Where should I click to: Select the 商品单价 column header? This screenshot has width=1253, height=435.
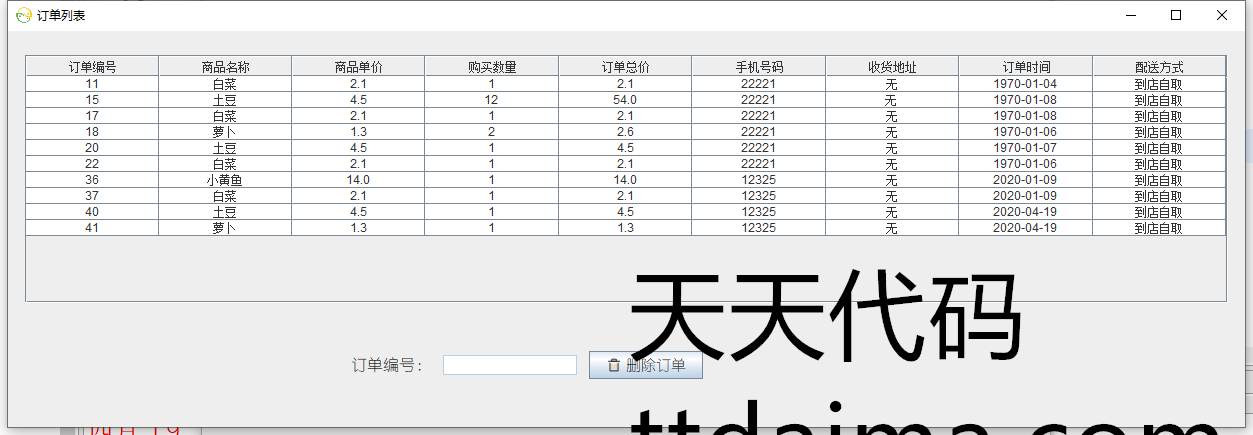(x=358, y=67)
